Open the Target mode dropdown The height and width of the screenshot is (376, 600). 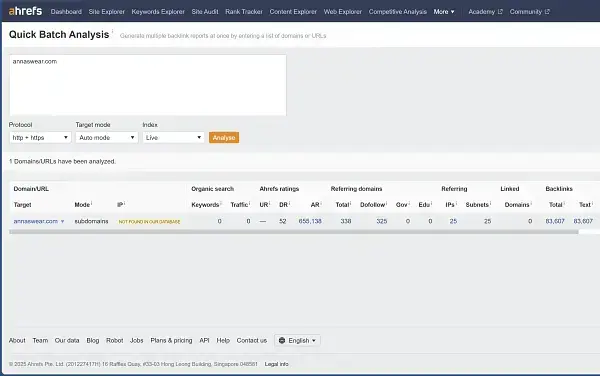107,137
